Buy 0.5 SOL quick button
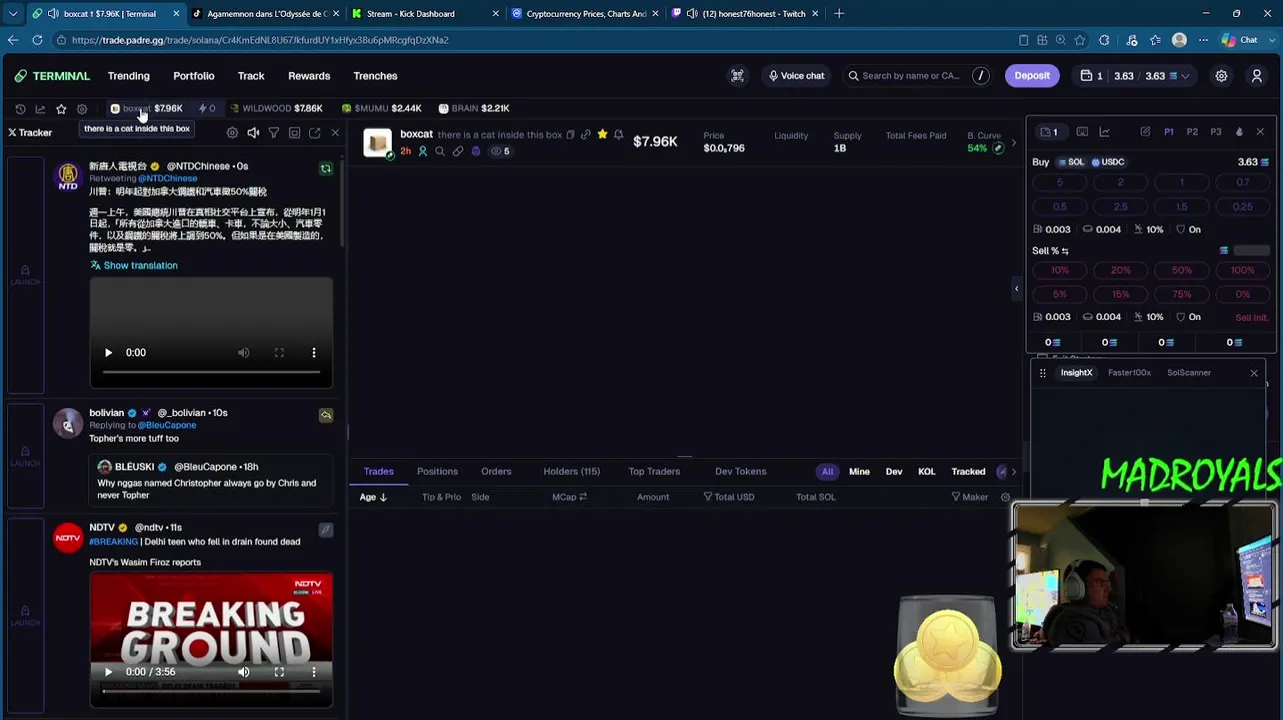 click(x=1060, y=207)
